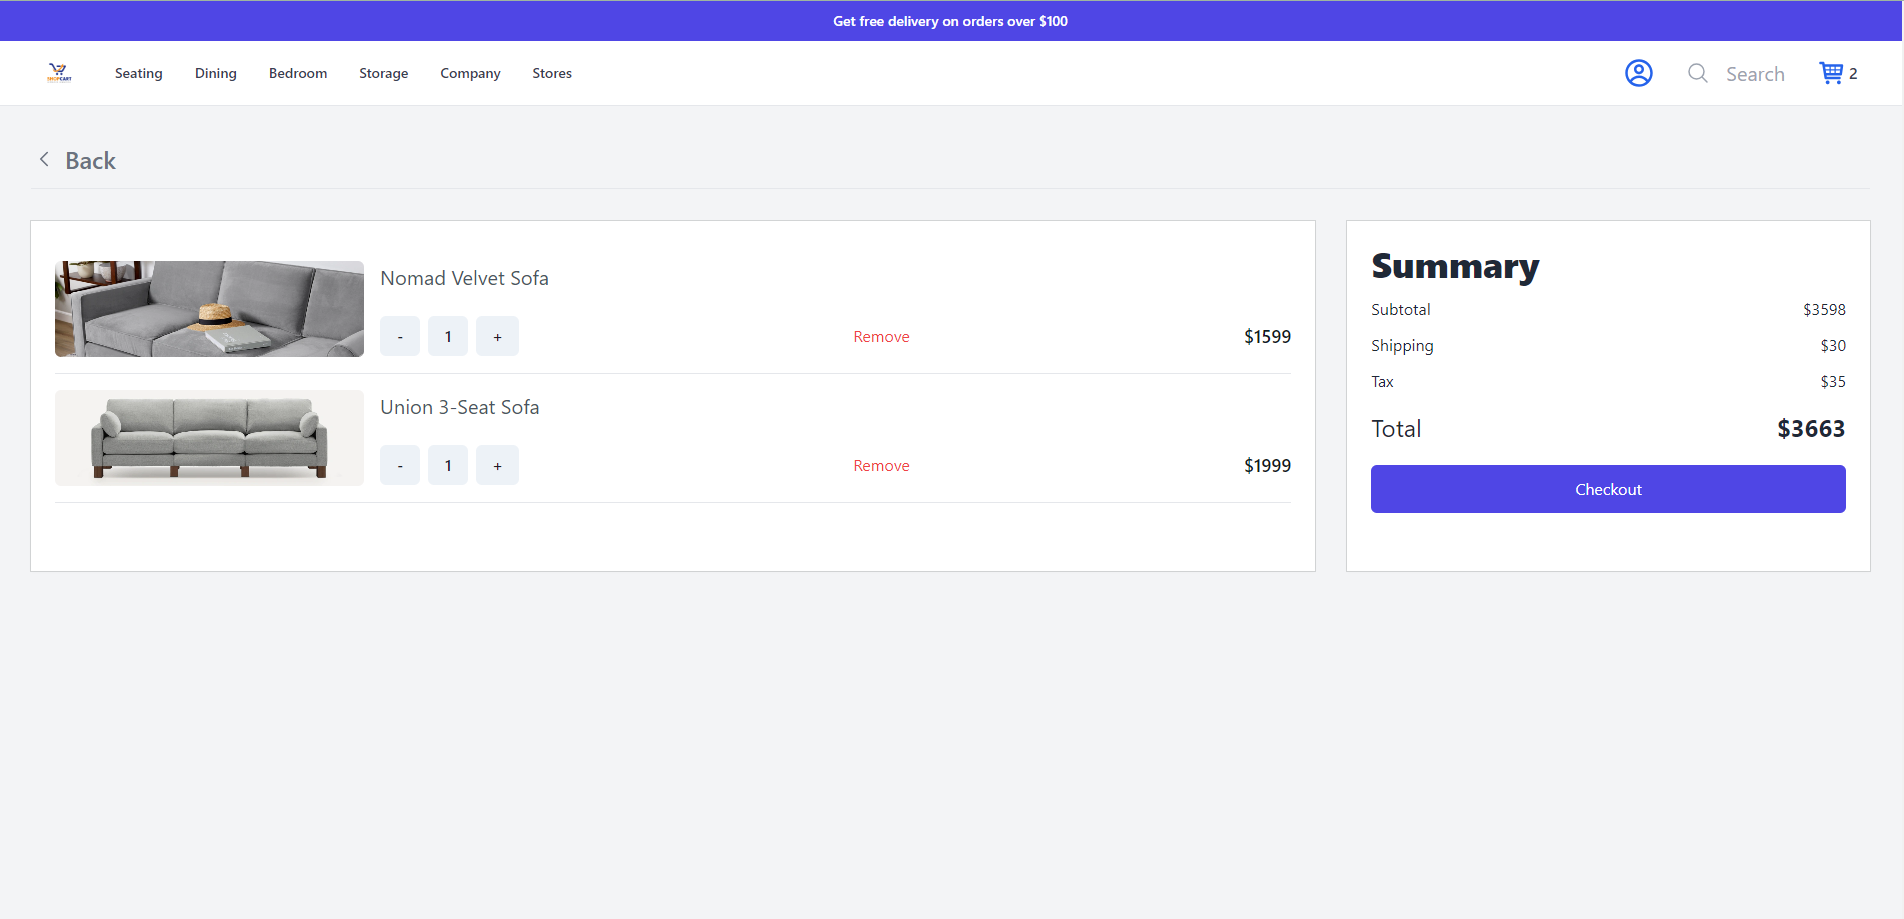The height and width of the screenshot is (919, 1904).
Task: Open the shopping cart icon
Action: tap(1833, 72)
